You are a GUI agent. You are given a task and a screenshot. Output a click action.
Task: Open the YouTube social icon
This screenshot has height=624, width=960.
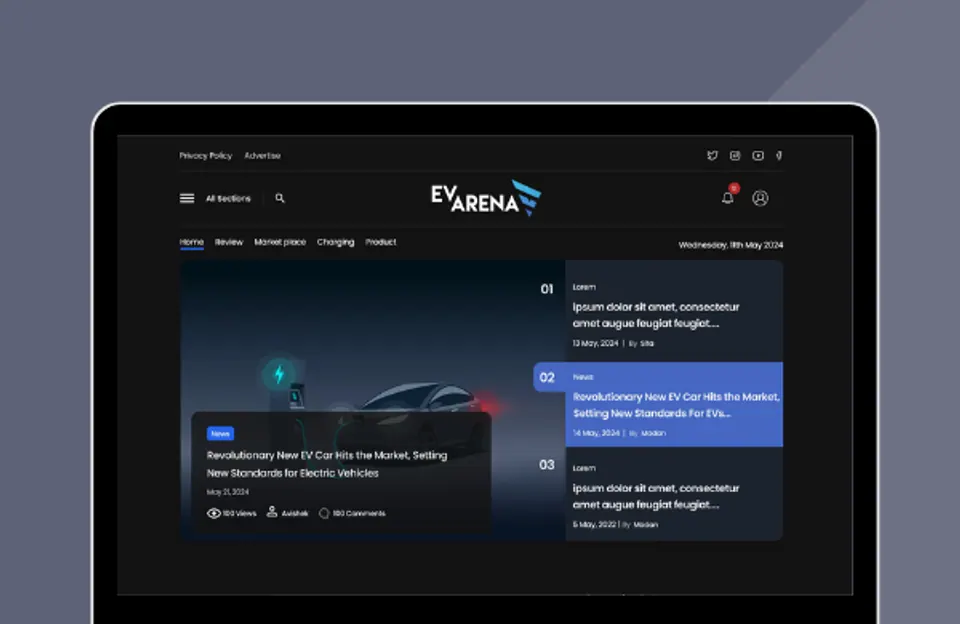click(x=758, y=156)
